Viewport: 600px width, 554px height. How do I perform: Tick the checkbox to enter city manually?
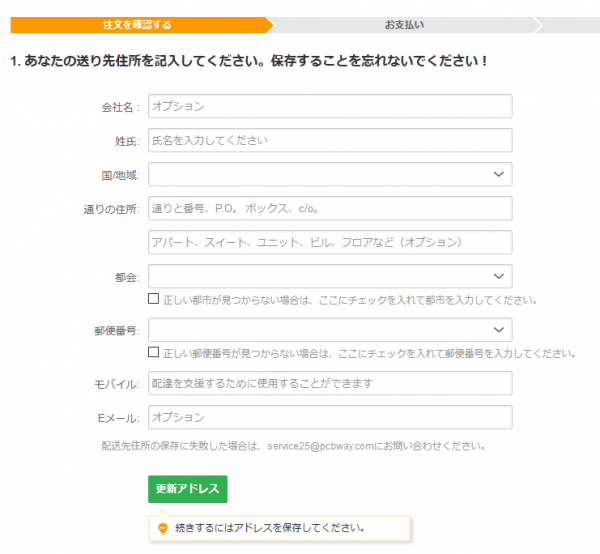coord(153,299)
